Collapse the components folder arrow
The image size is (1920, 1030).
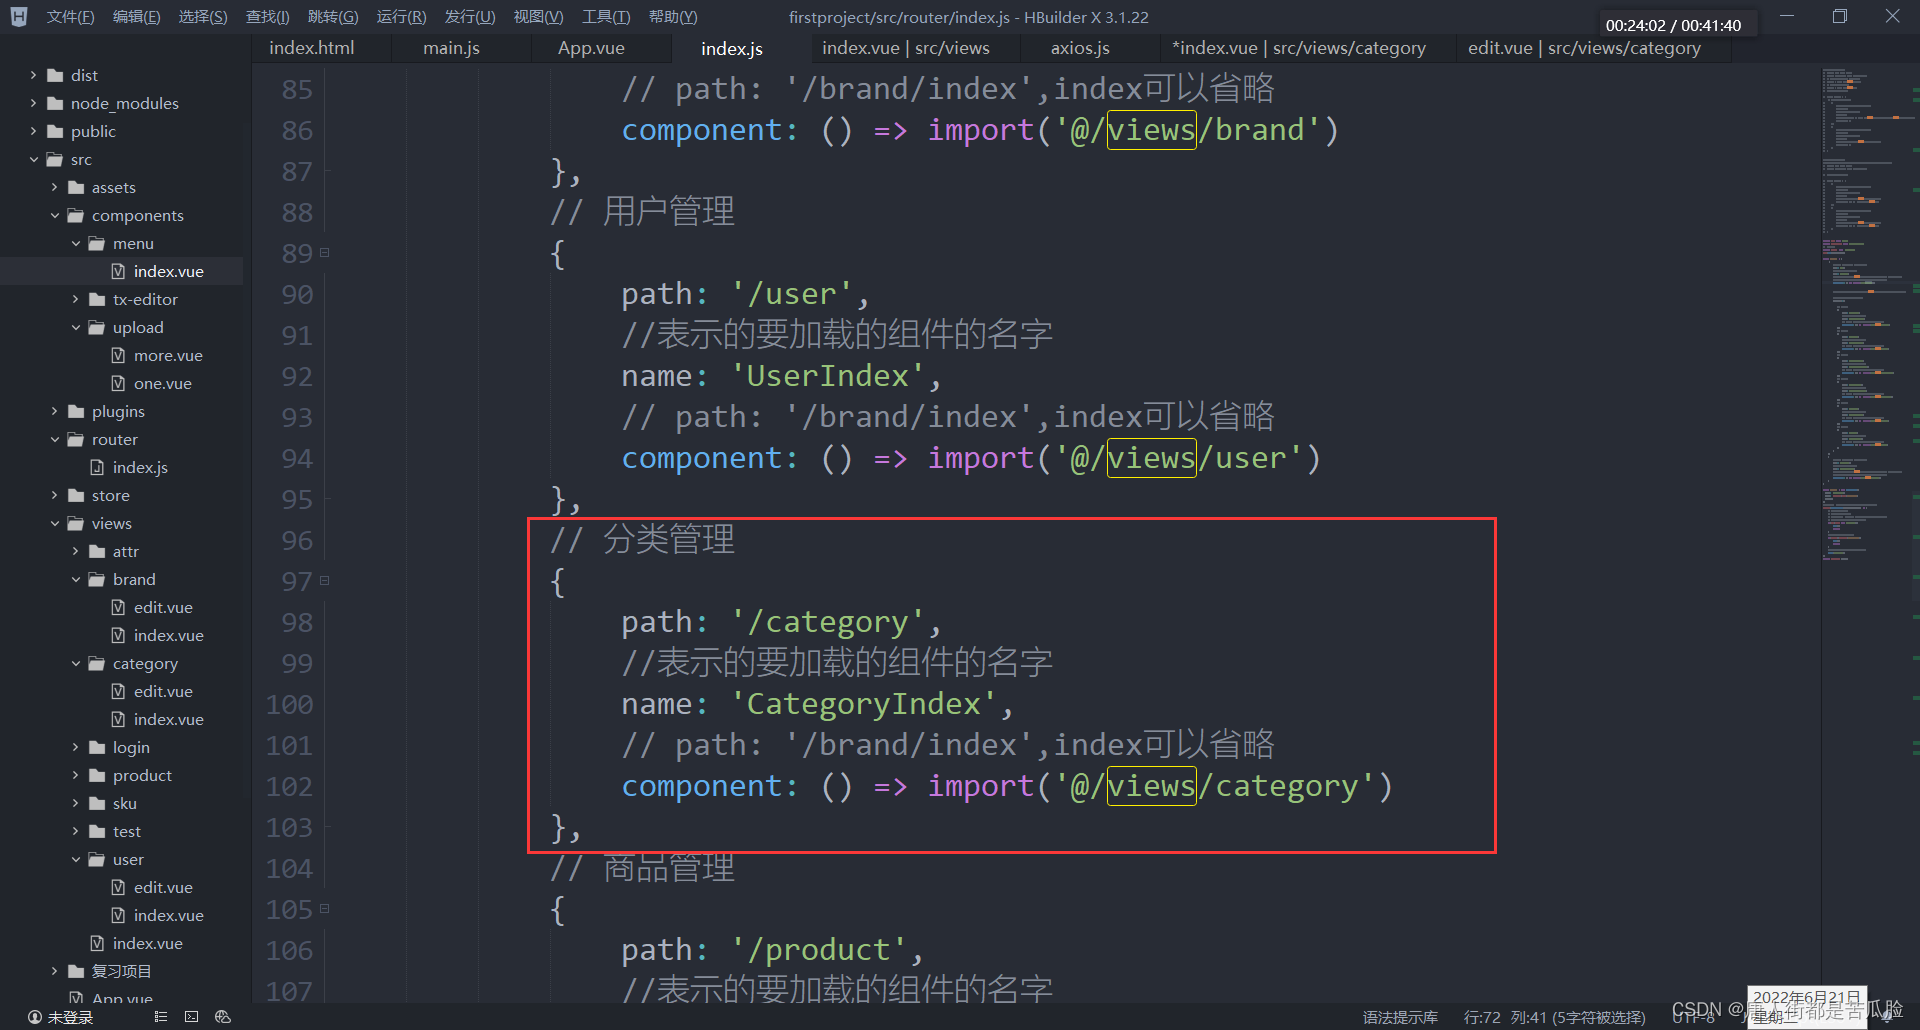pyautogui.click(x=54, y=215)
